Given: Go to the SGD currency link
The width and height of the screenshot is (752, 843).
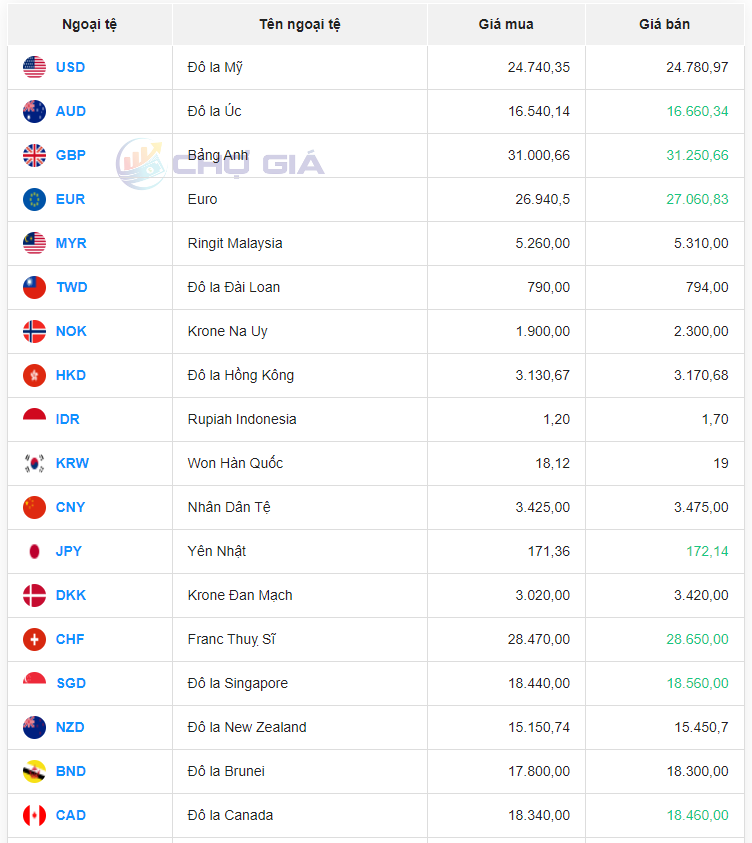Looking at the screenshot, I should pos(70,683).
